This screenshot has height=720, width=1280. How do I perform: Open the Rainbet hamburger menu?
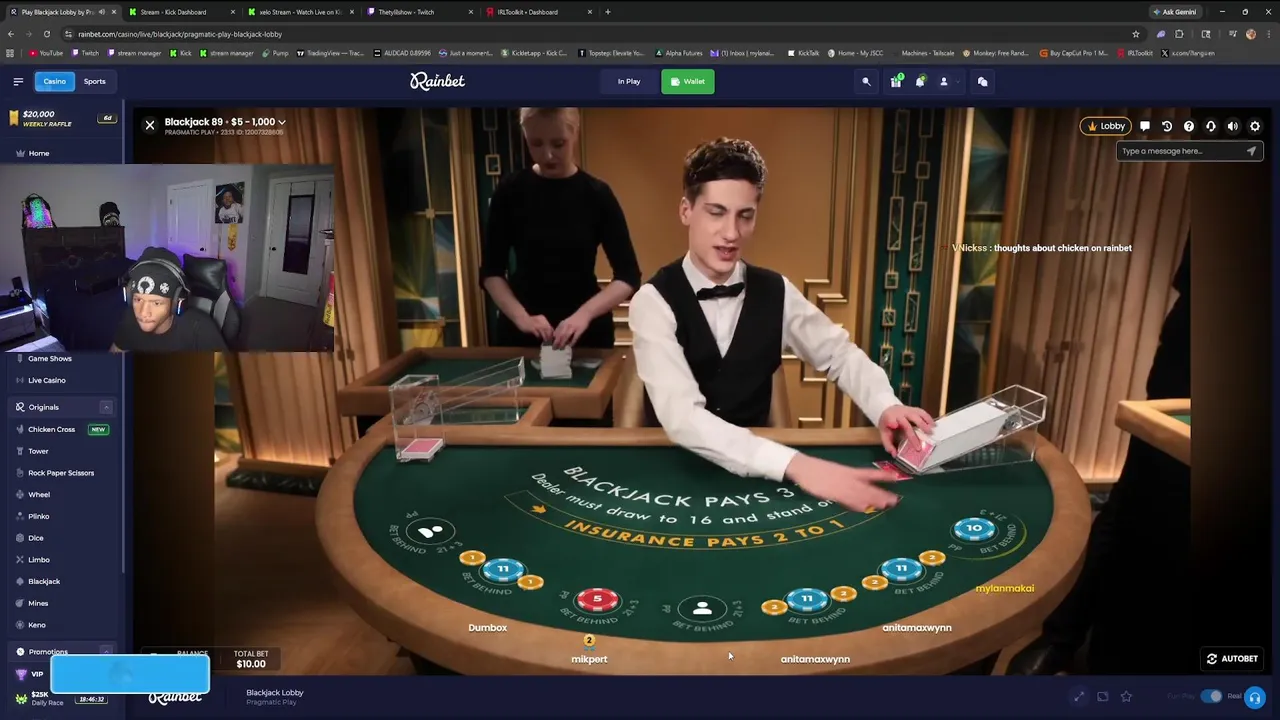[18, 82]
